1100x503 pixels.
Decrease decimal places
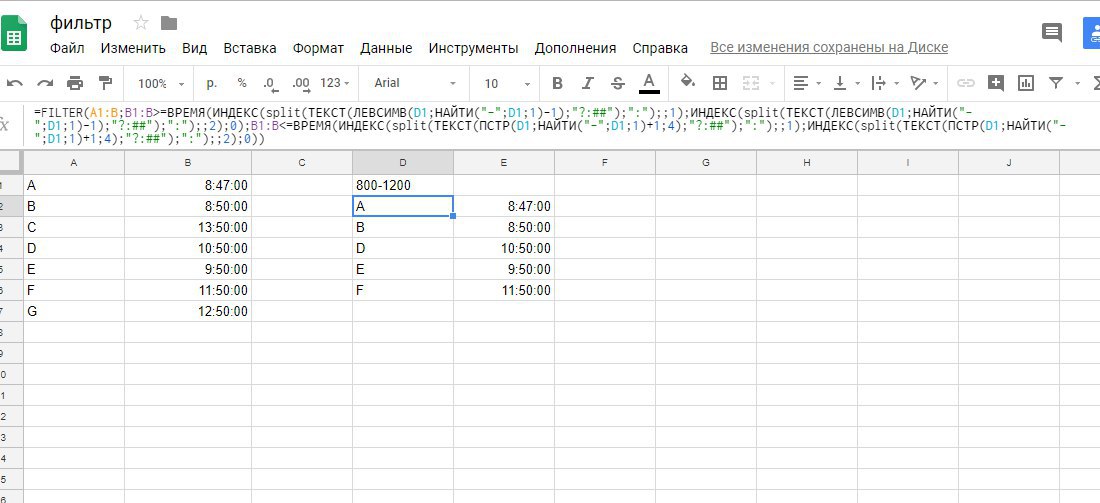tap(271, 83)
